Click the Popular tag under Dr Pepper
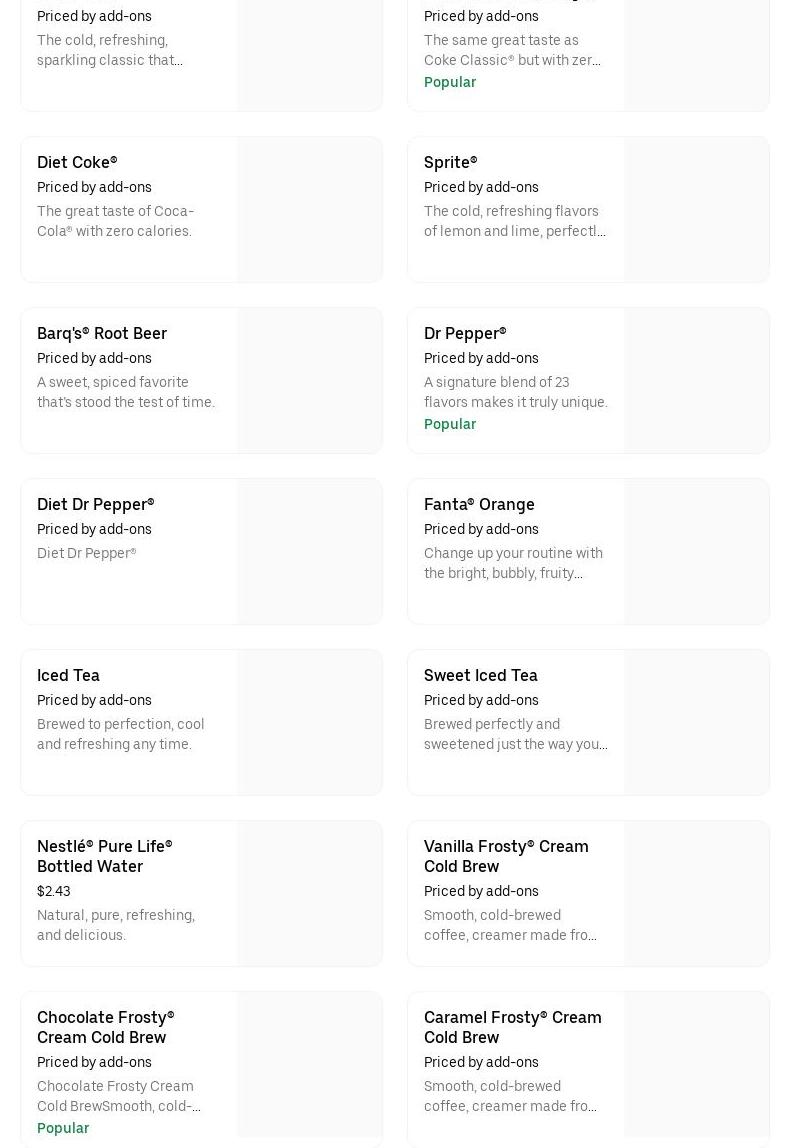 click(450, 424)
